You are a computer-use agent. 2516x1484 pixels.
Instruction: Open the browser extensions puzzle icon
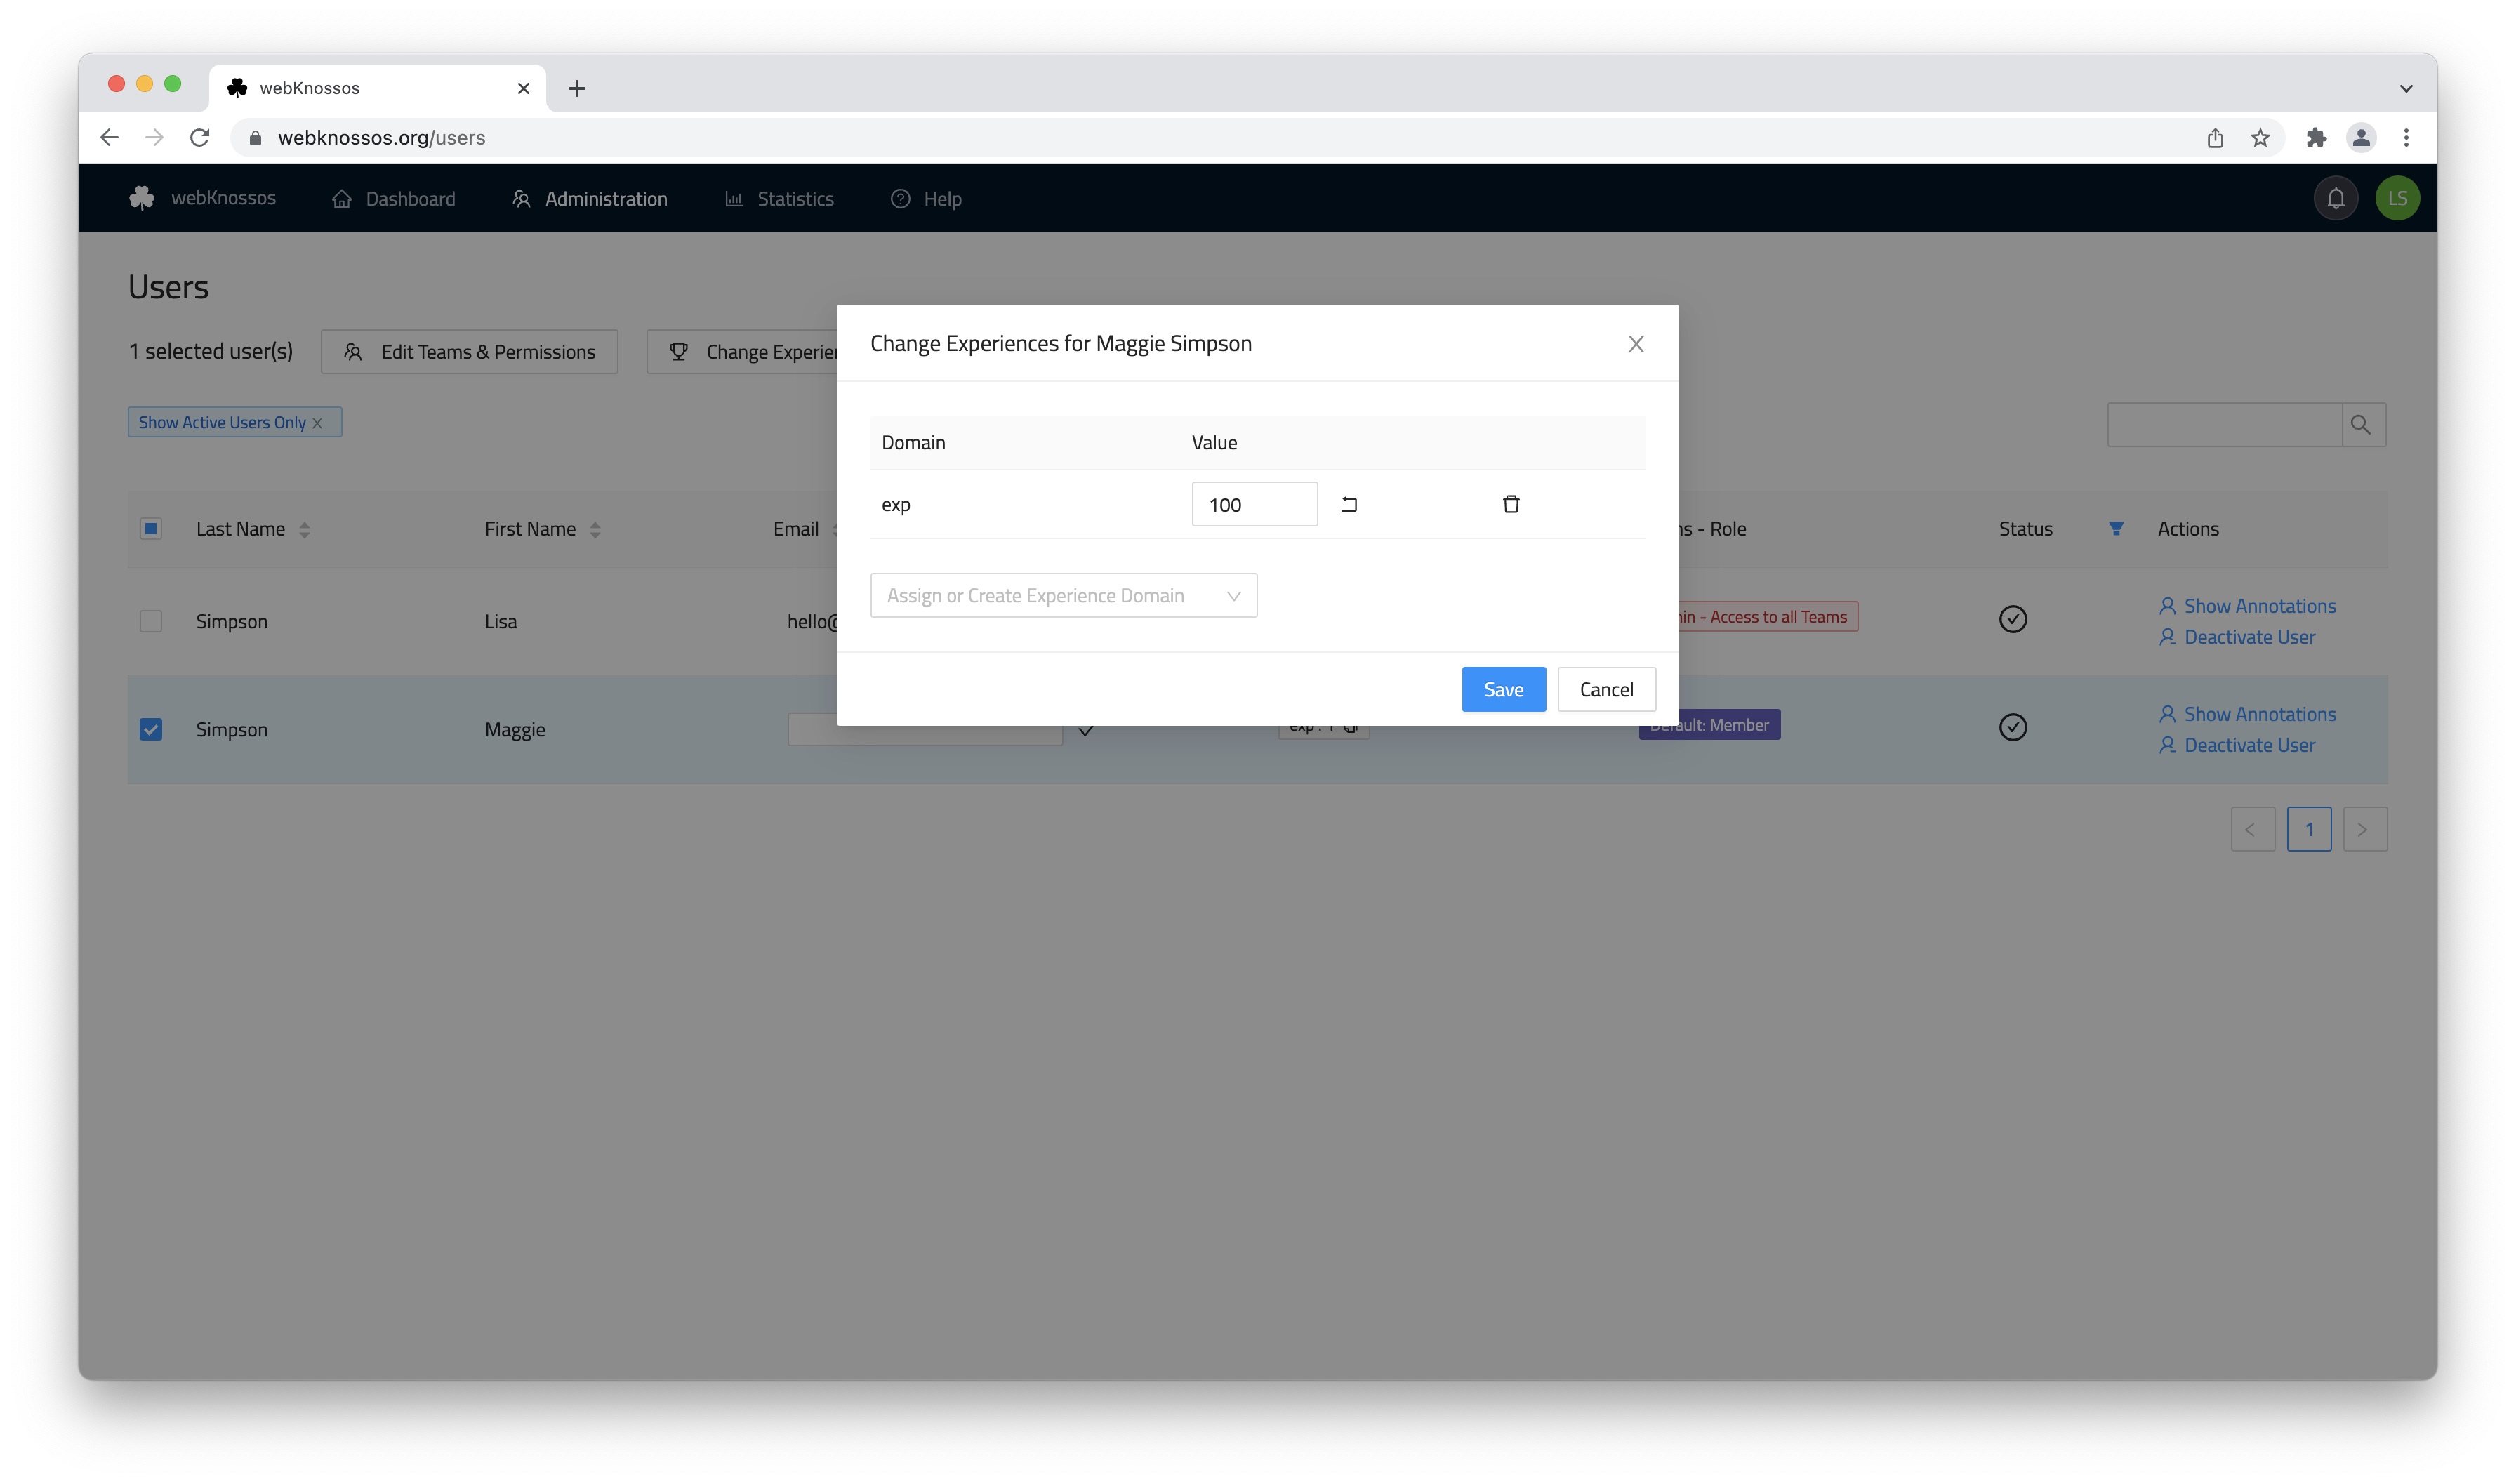[x=2316, y=138]
